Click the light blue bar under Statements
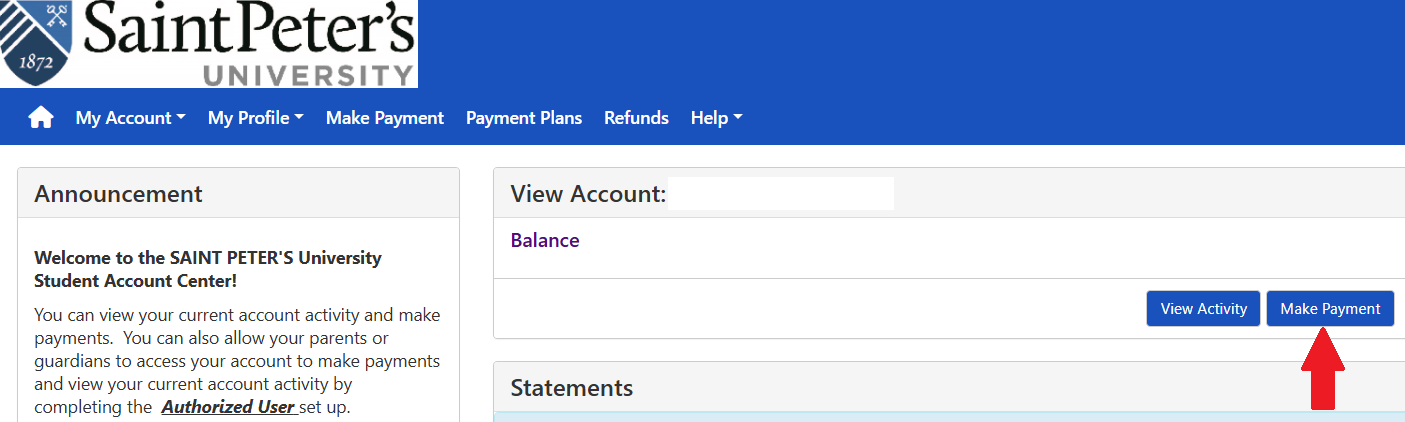This screenshot has width=1405, height=422. 948,416
